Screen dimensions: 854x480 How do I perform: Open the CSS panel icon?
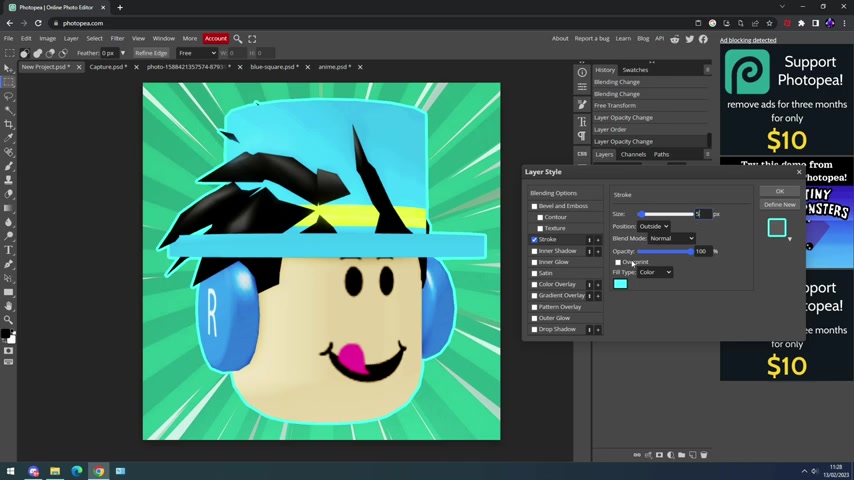582,154
